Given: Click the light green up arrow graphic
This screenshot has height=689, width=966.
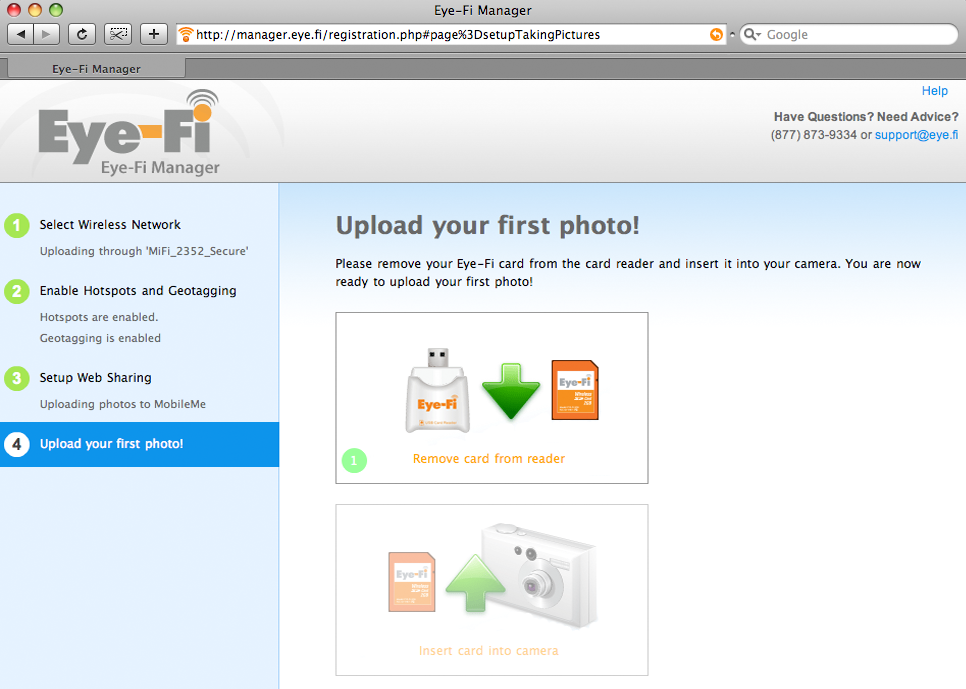Looking at the screenshot, I should coord(475,583).
